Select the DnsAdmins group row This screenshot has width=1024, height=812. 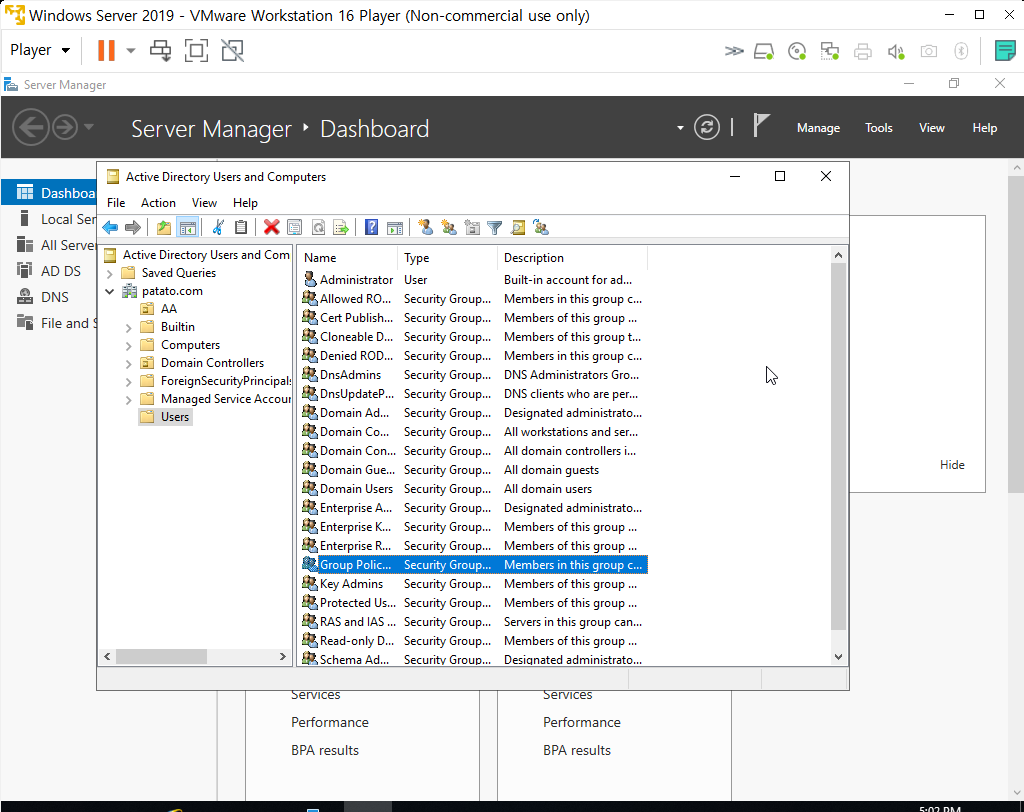(x=474, y=374)
